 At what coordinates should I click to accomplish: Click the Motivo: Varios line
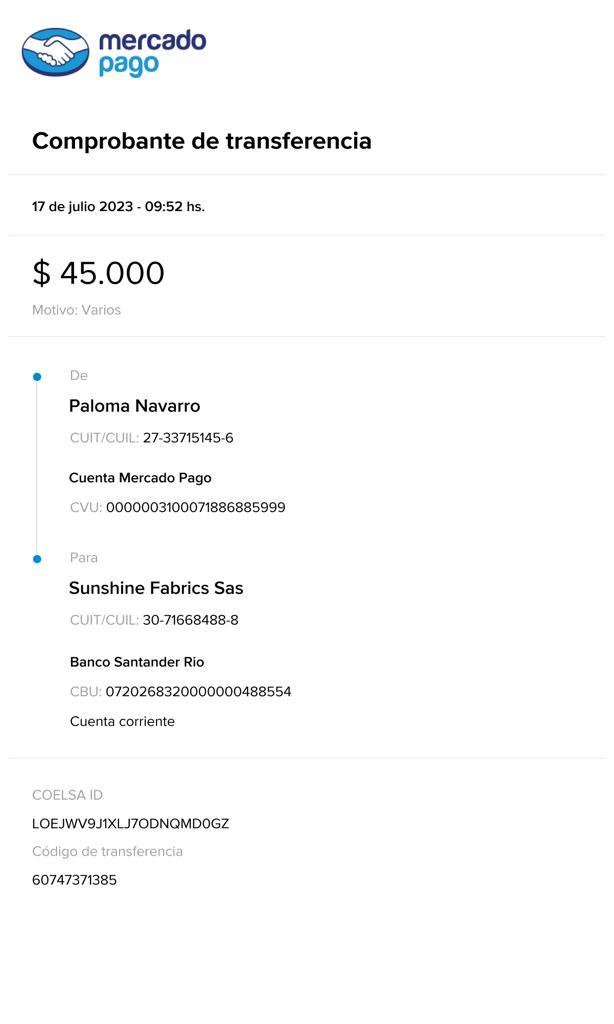point(76,310)
